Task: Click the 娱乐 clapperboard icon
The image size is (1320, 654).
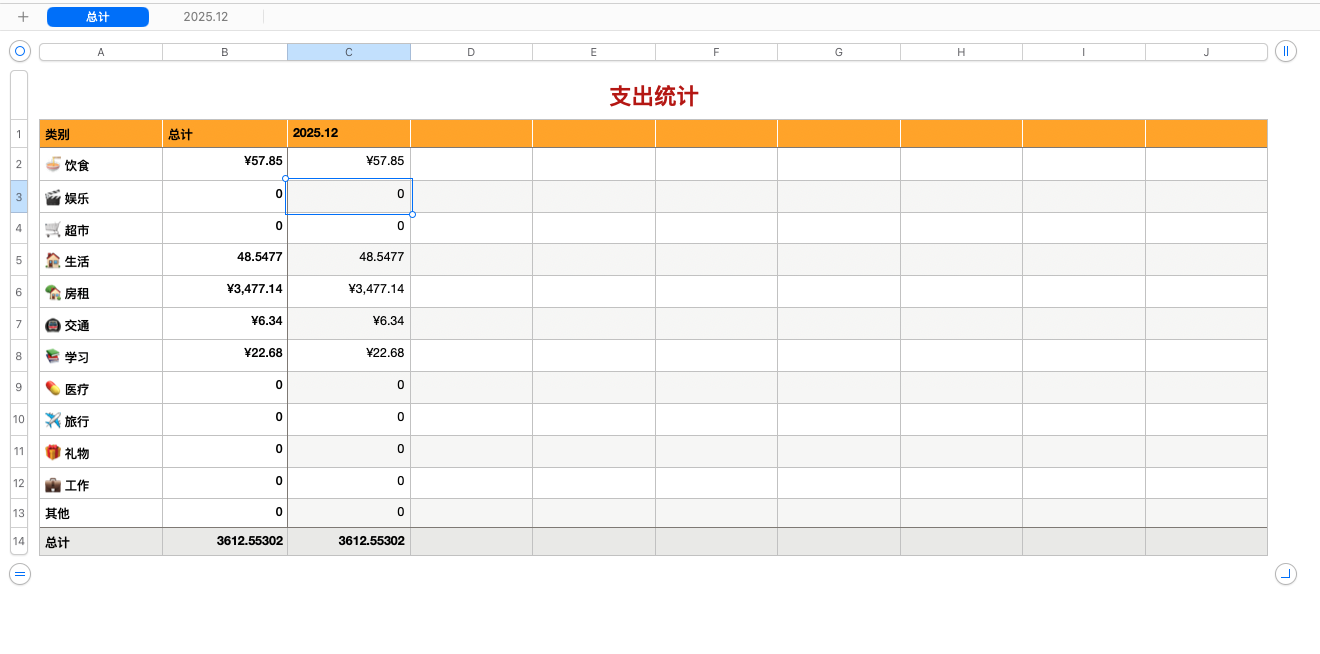Action: tap(51, 196)
